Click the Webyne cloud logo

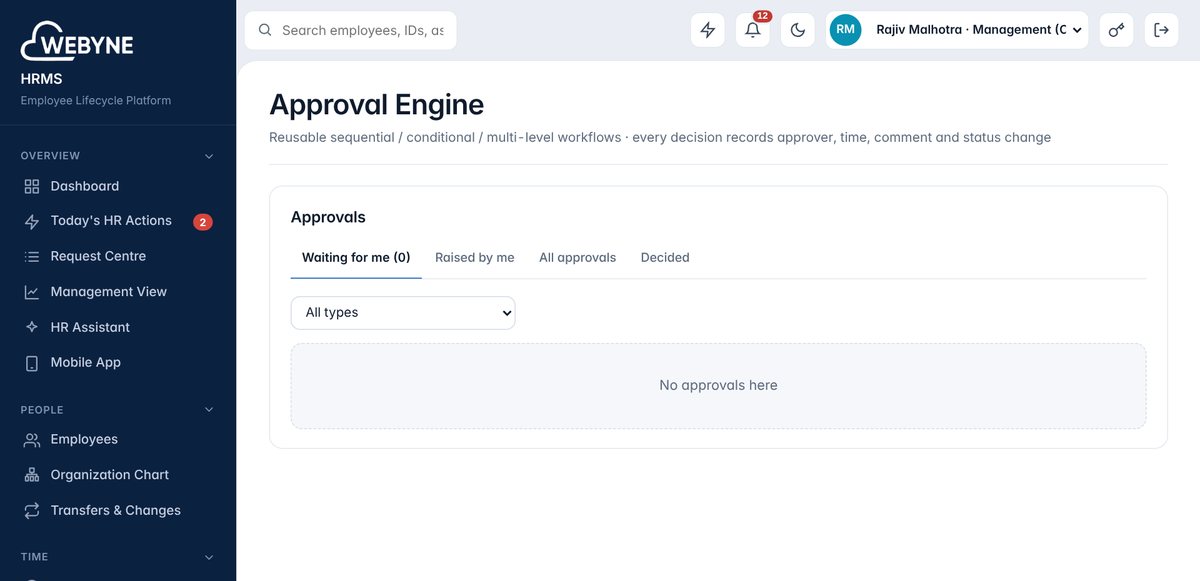77,42
